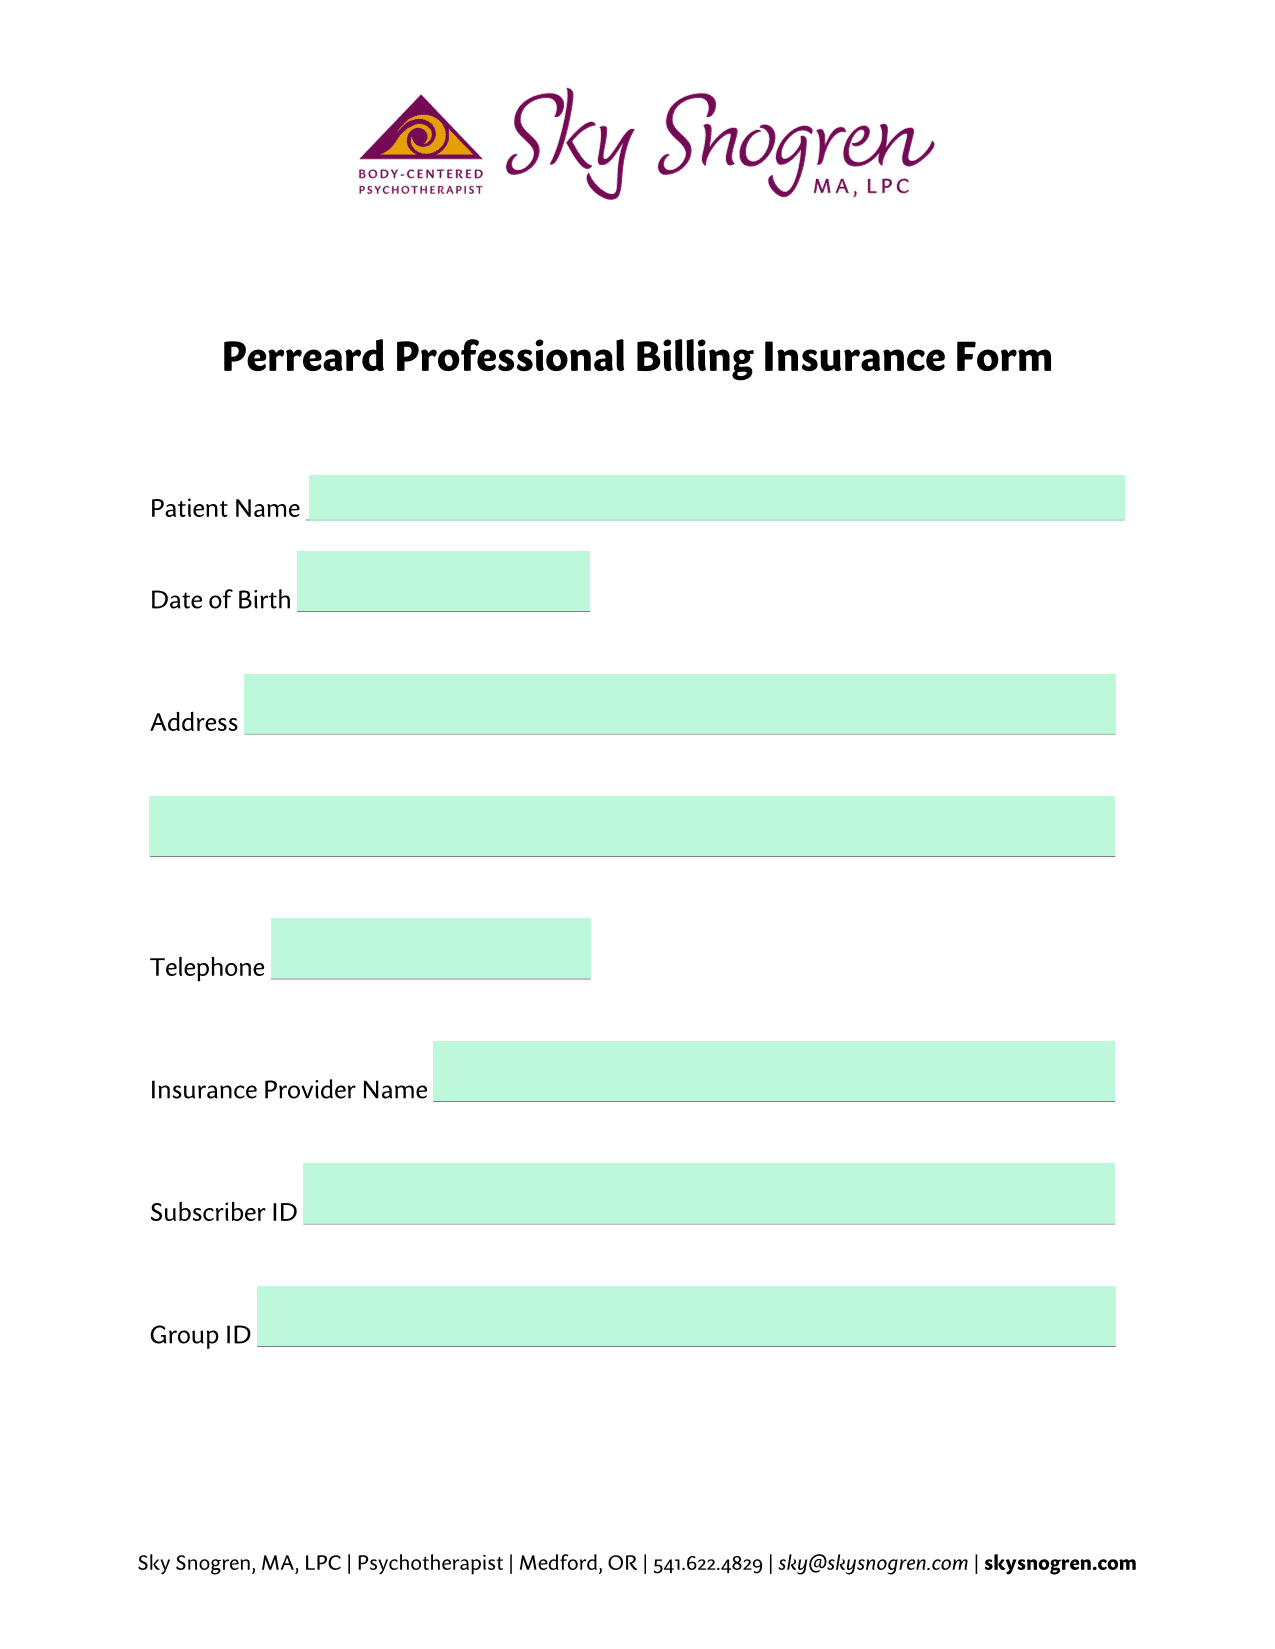Click the Patient Name label

(225, 509)
